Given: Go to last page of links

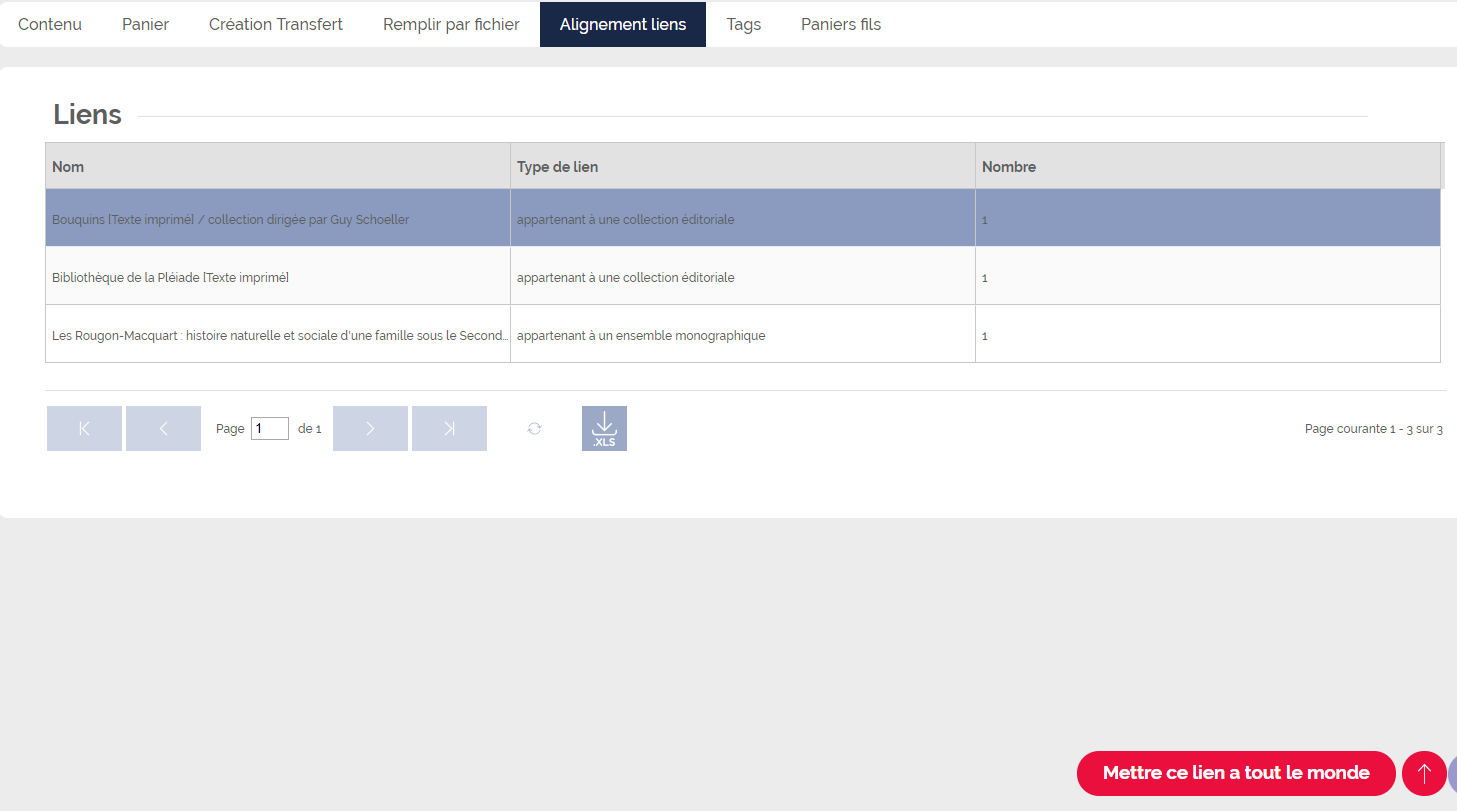Looking at the screenshot, I should coord(449,428).
